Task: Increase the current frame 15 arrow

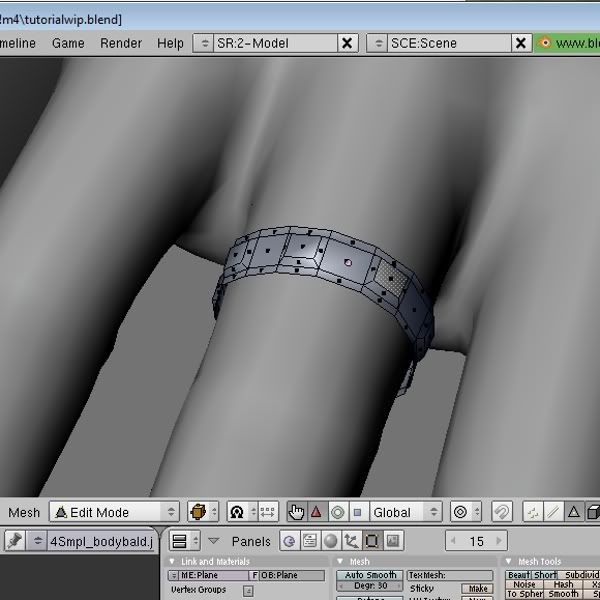Action: (x=499, y=541)
